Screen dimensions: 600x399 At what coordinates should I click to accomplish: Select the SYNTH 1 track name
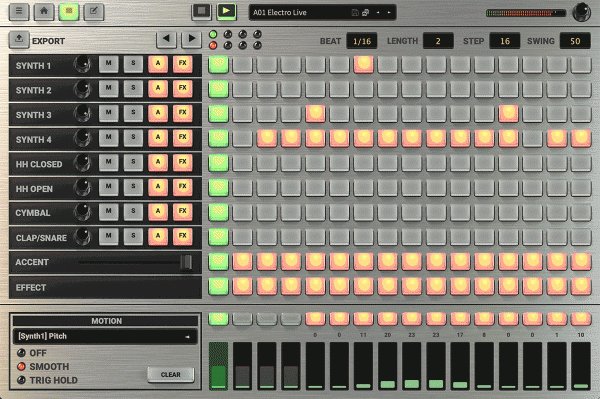click(33, 66)
